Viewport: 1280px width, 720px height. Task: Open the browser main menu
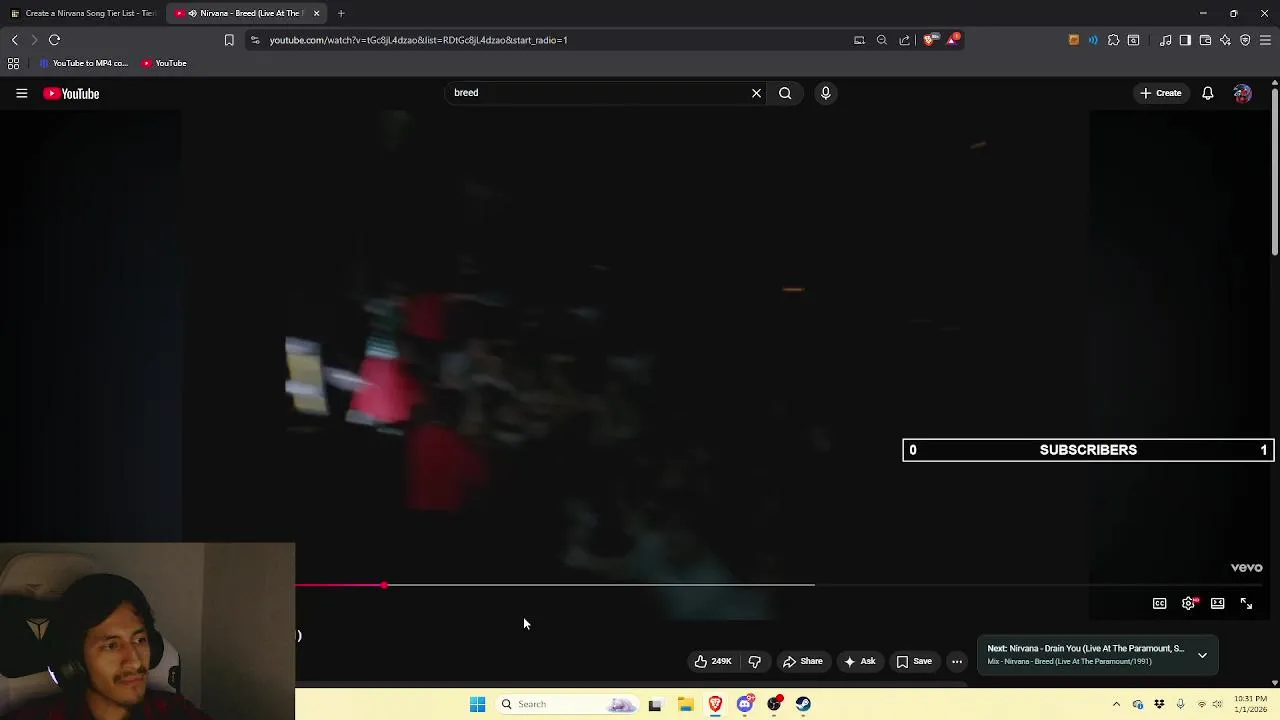[1265, 40]
